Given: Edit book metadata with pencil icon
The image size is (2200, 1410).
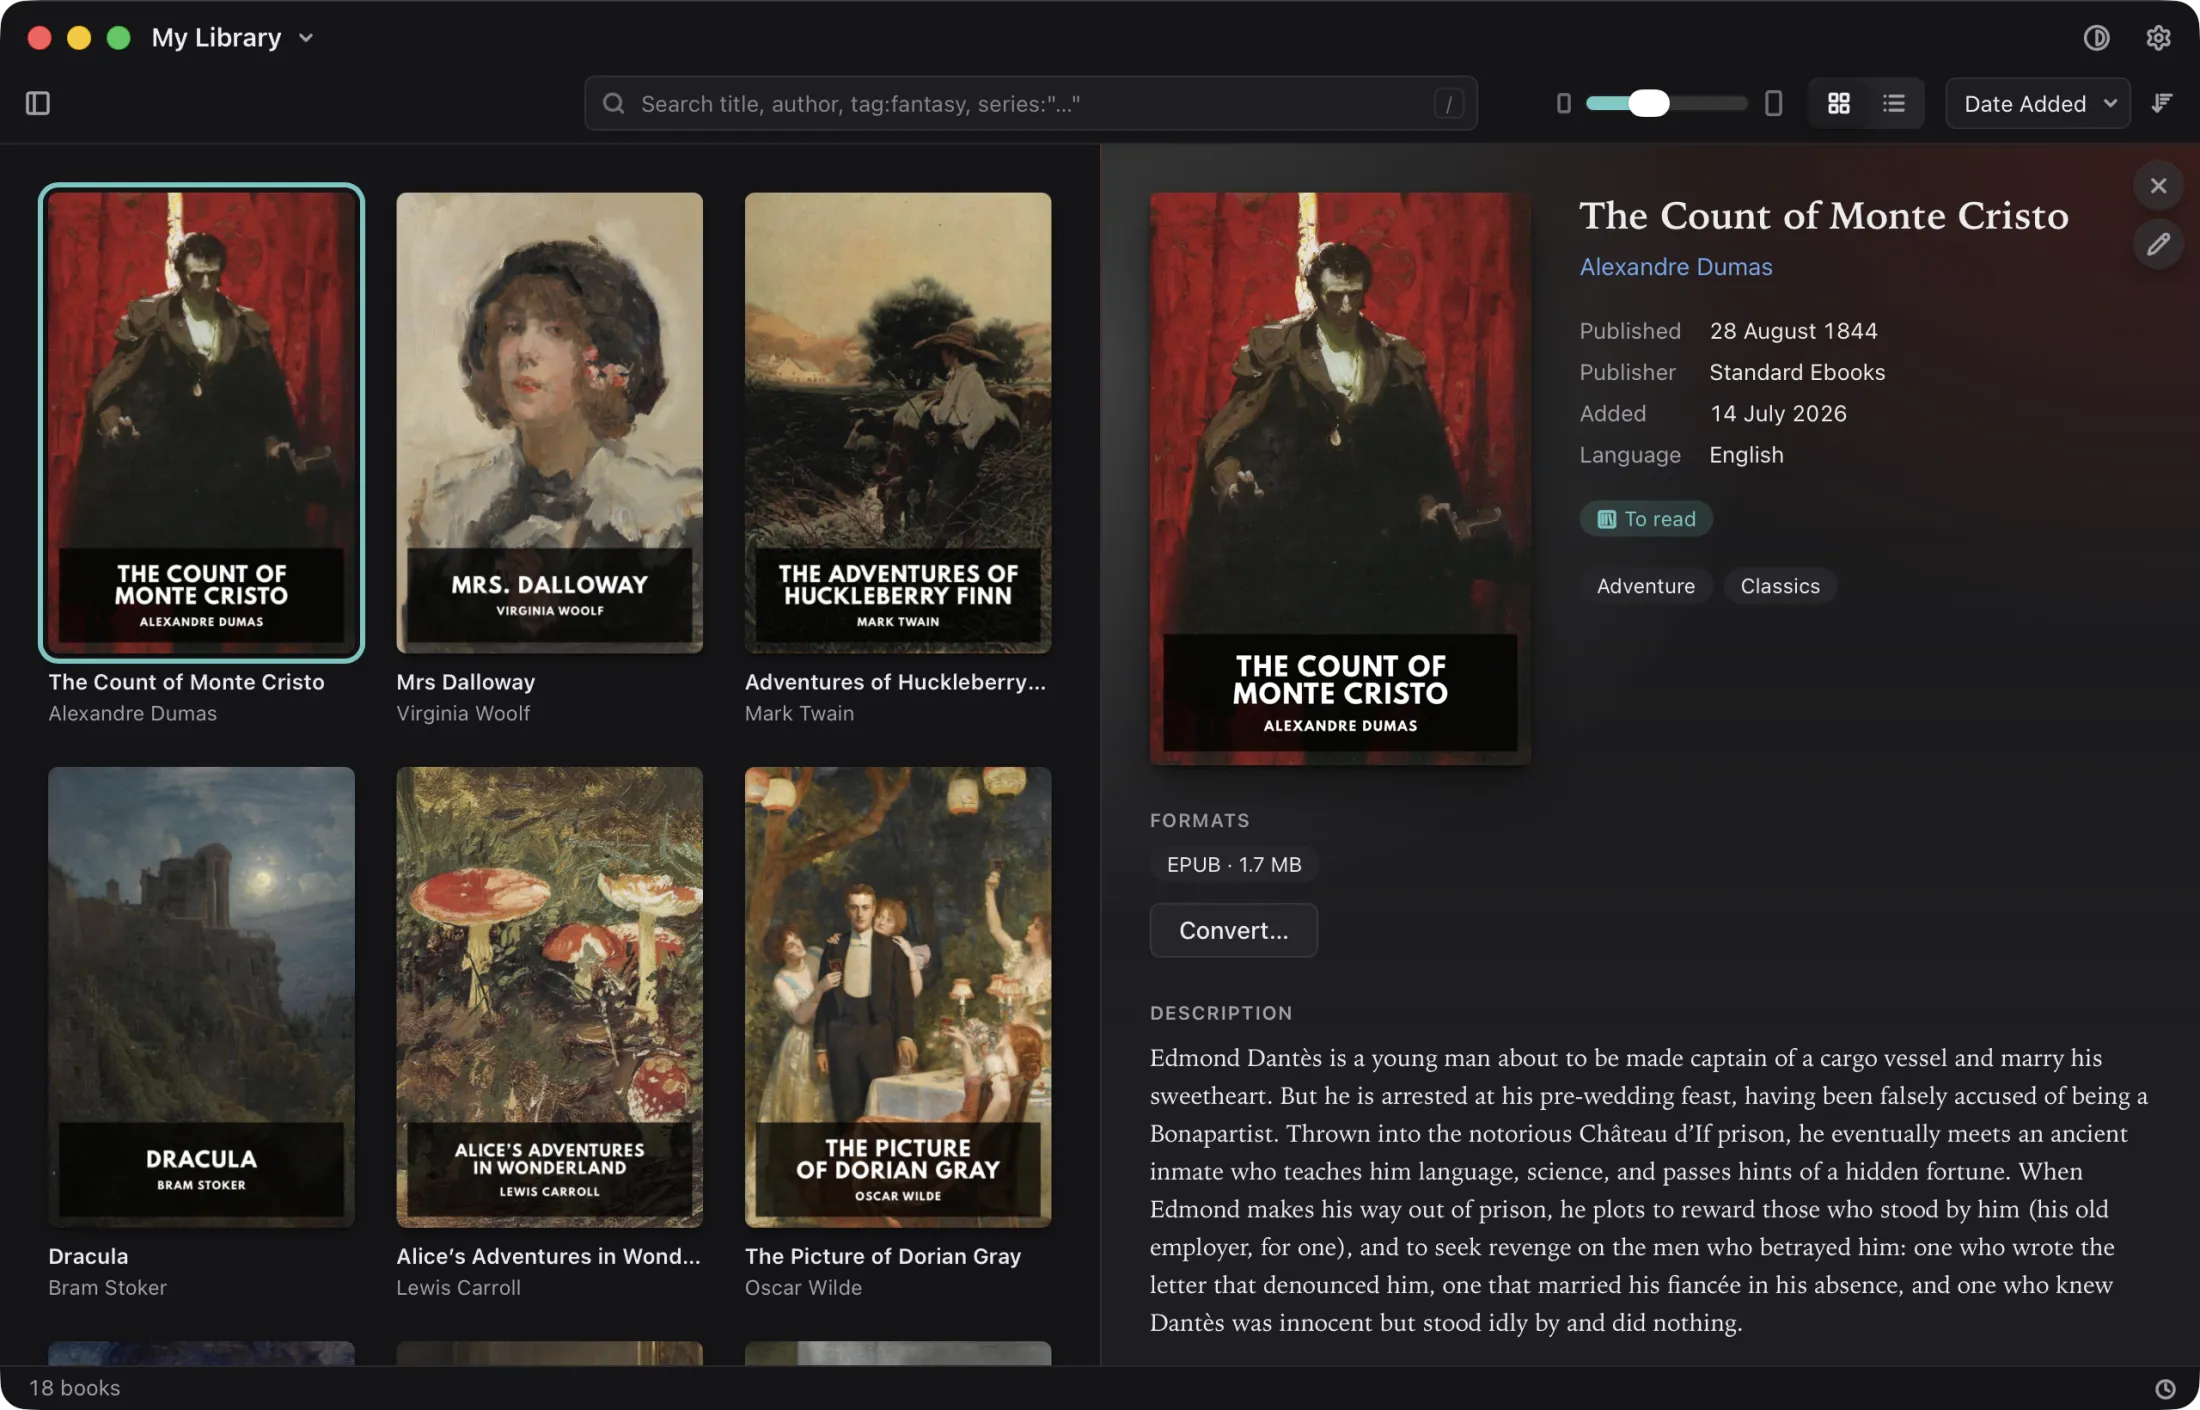Looking at the screenshot, I should [x=2158, y=244].
